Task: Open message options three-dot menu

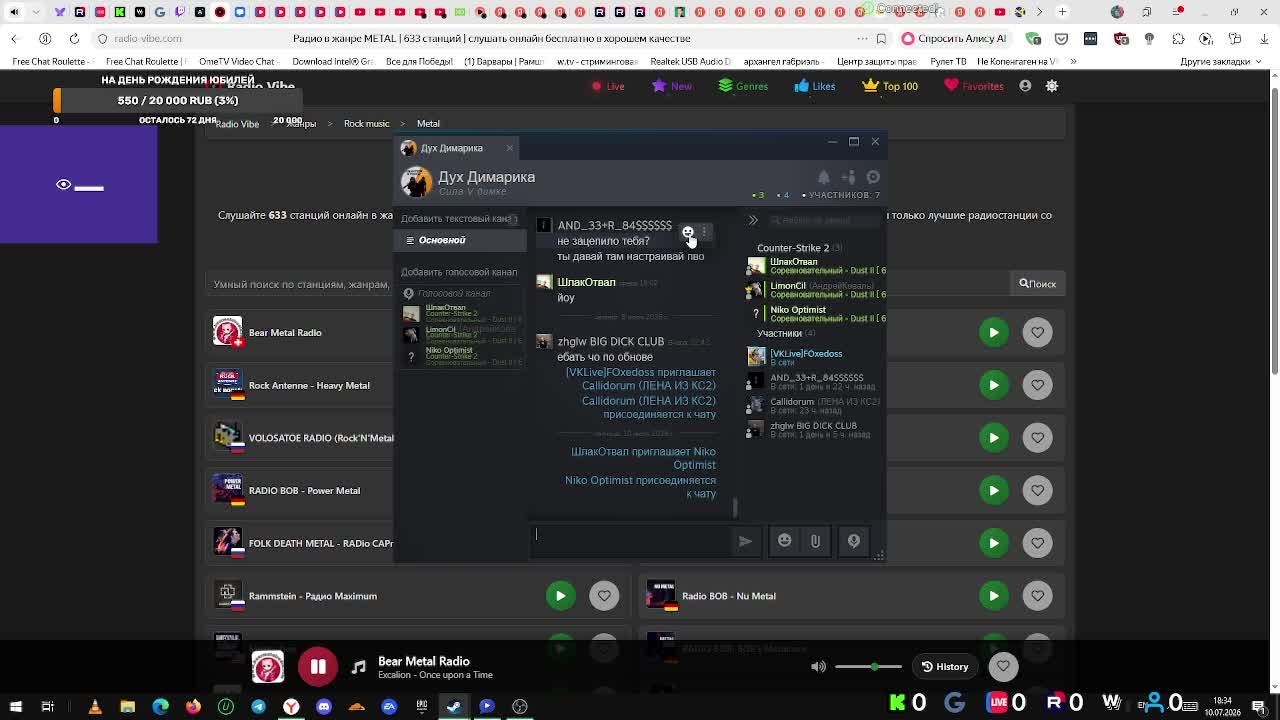Action: pyautogui.click(x=705, y=232)
